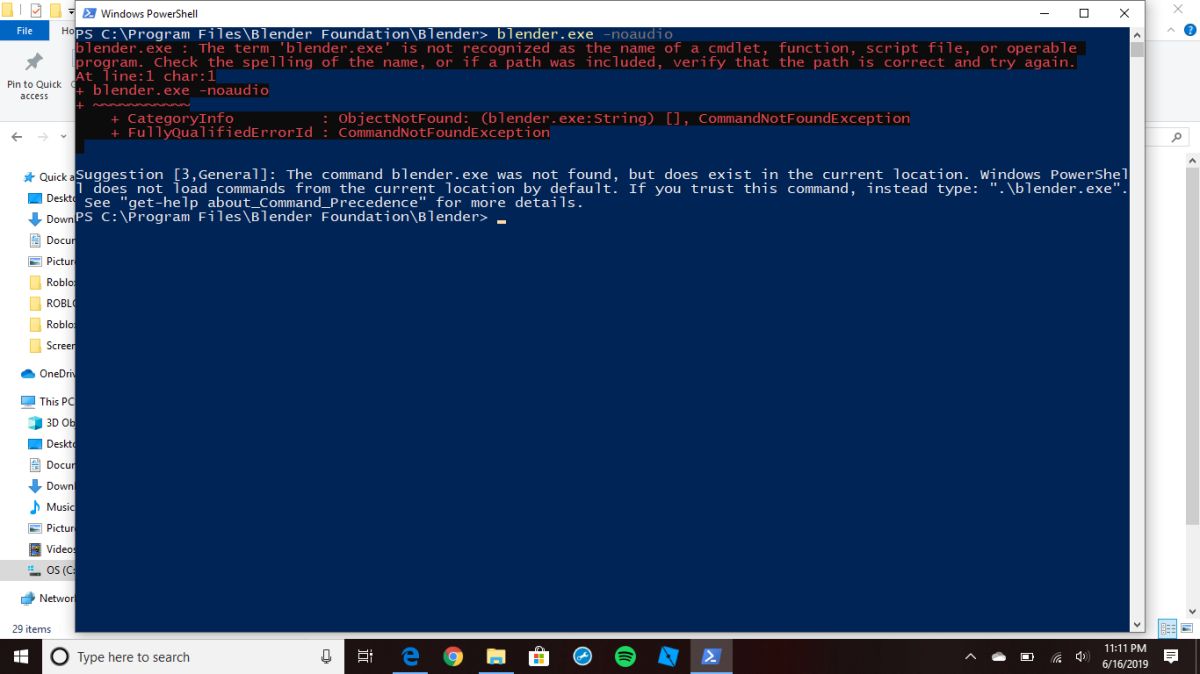The image size is (1200, 674).
Task: Launch Microsoft Edge from taskbar
Action: (410, 657)
